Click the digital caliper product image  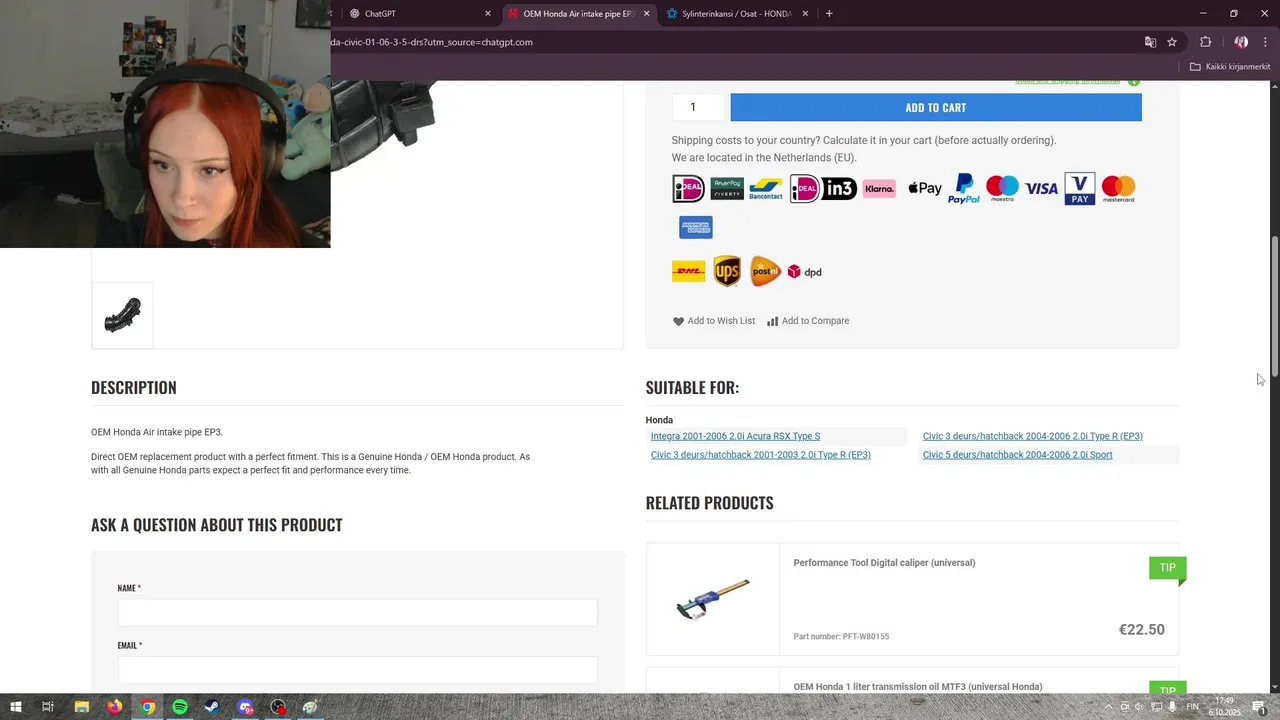click(713, 599)
